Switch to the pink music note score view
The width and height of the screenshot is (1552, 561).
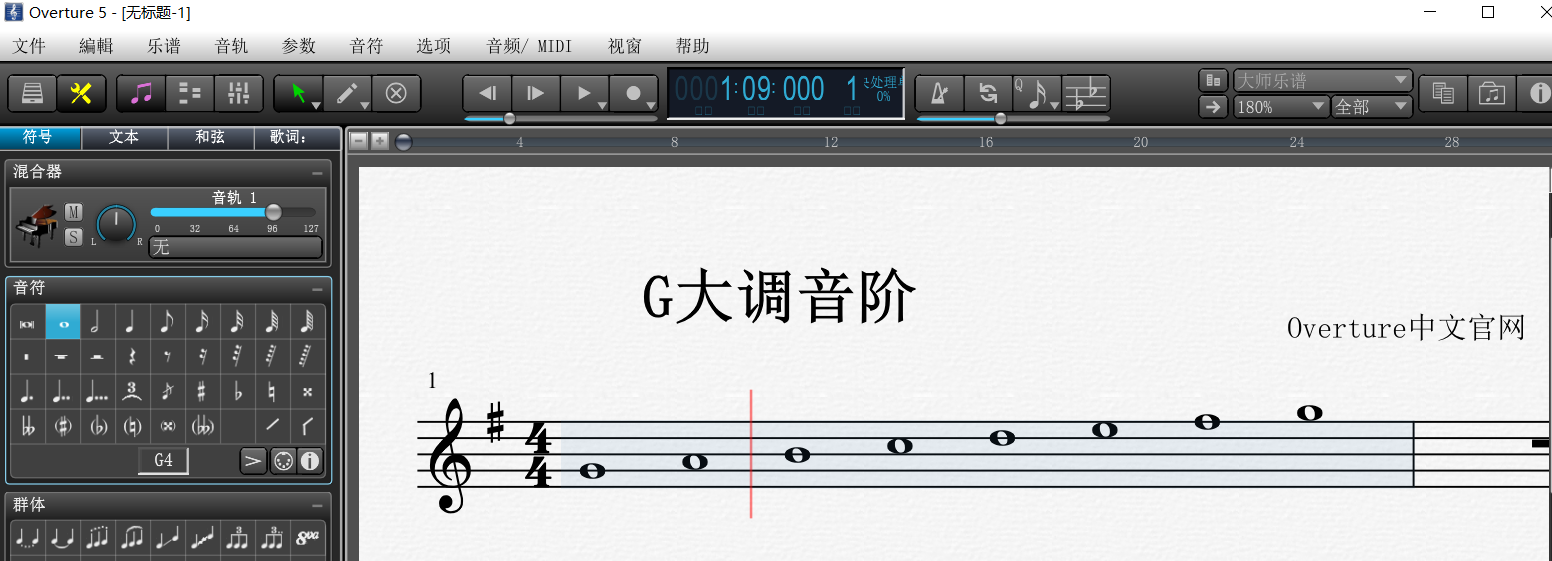141,93
